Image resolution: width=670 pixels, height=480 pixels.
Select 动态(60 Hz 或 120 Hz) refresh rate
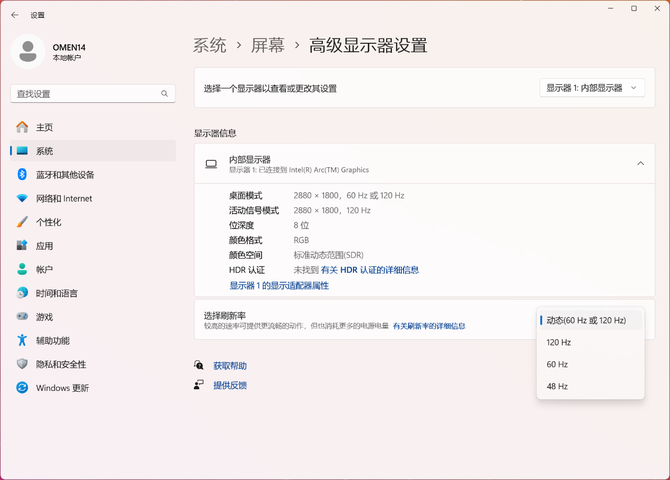pos(590,320)
